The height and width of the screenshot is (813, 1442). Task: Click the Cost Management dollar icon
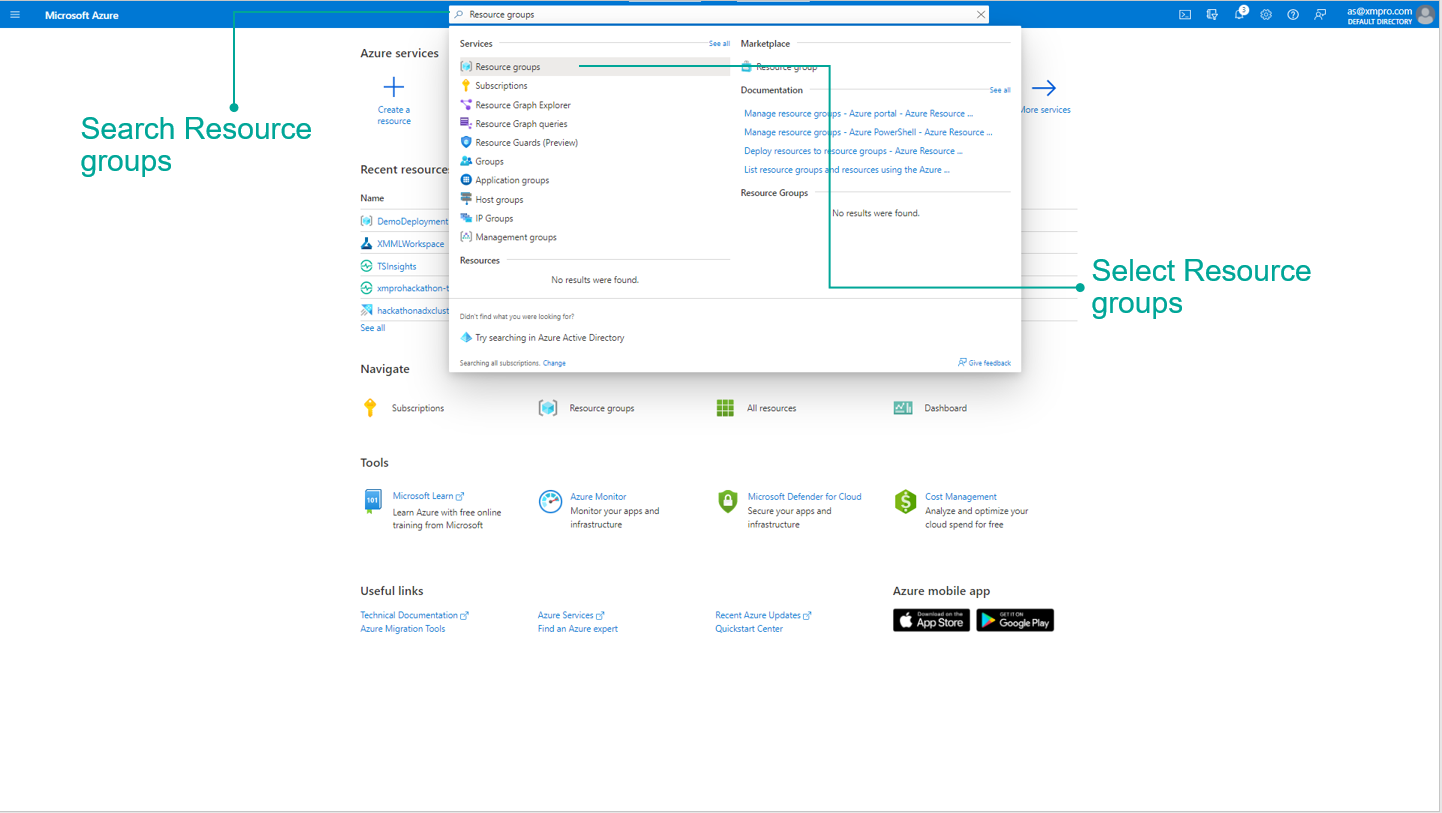(x=905, y=502)
